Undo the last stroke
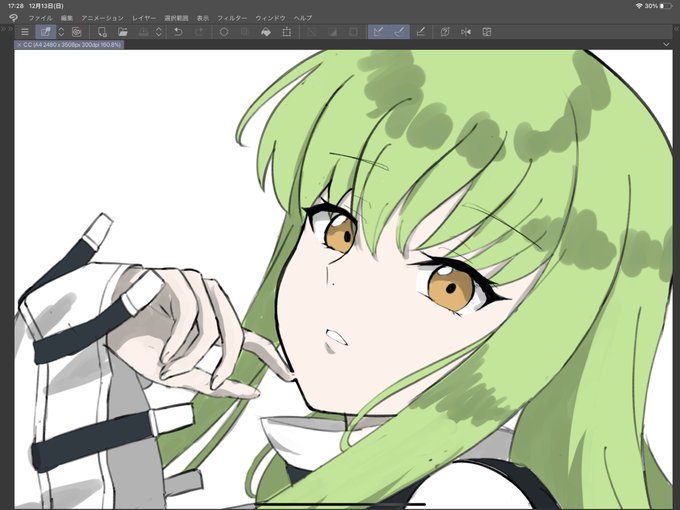The width and height of the screenshot is (680, 510). click(x=178, y=32)
